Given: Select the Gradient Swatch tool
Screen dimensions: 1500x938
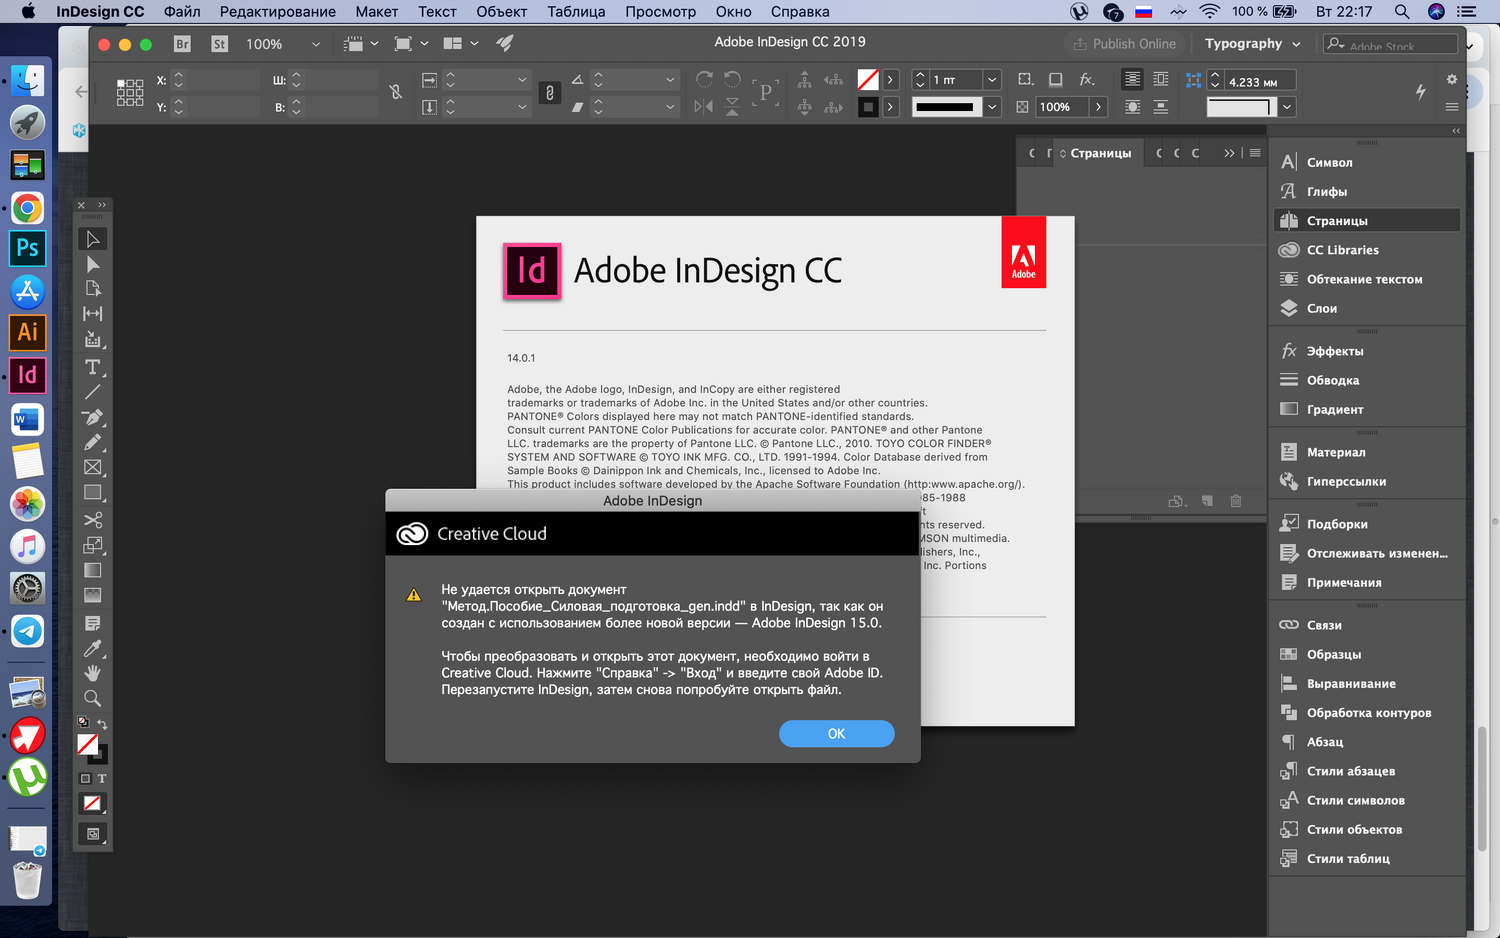Looking at the screenshot, I should pos(93,570).
